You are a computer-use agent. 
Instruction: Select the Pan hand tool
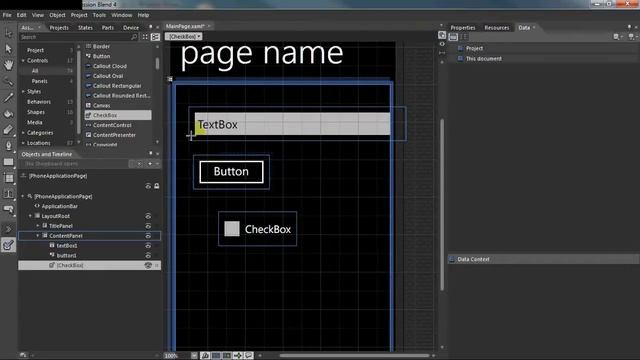pos(8,65)
